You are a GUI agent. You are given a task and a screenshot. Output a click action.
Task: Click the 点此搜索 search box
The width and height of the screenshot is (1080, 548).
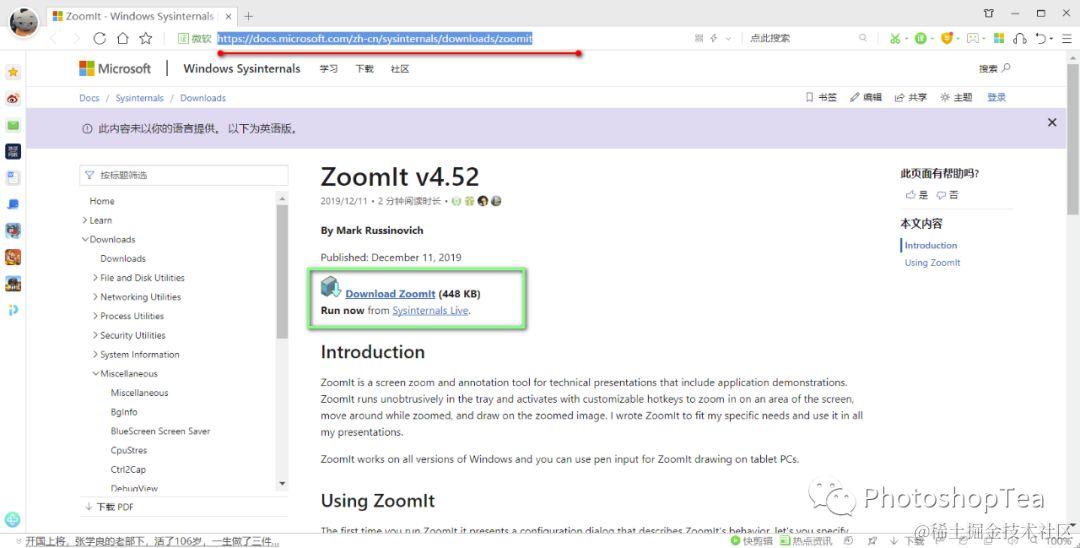tap(801, 39)
